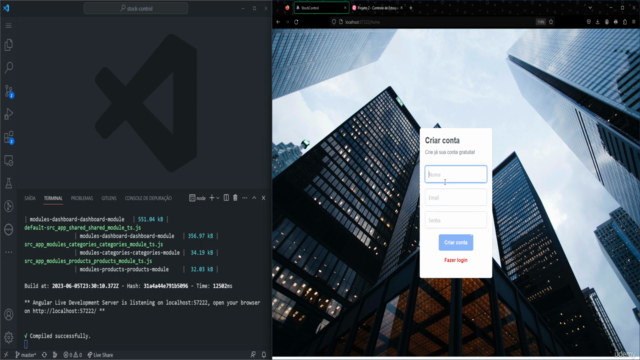Close the StockControl browser tab
This screenshot has height=360, width=640.
pos(345,8)
